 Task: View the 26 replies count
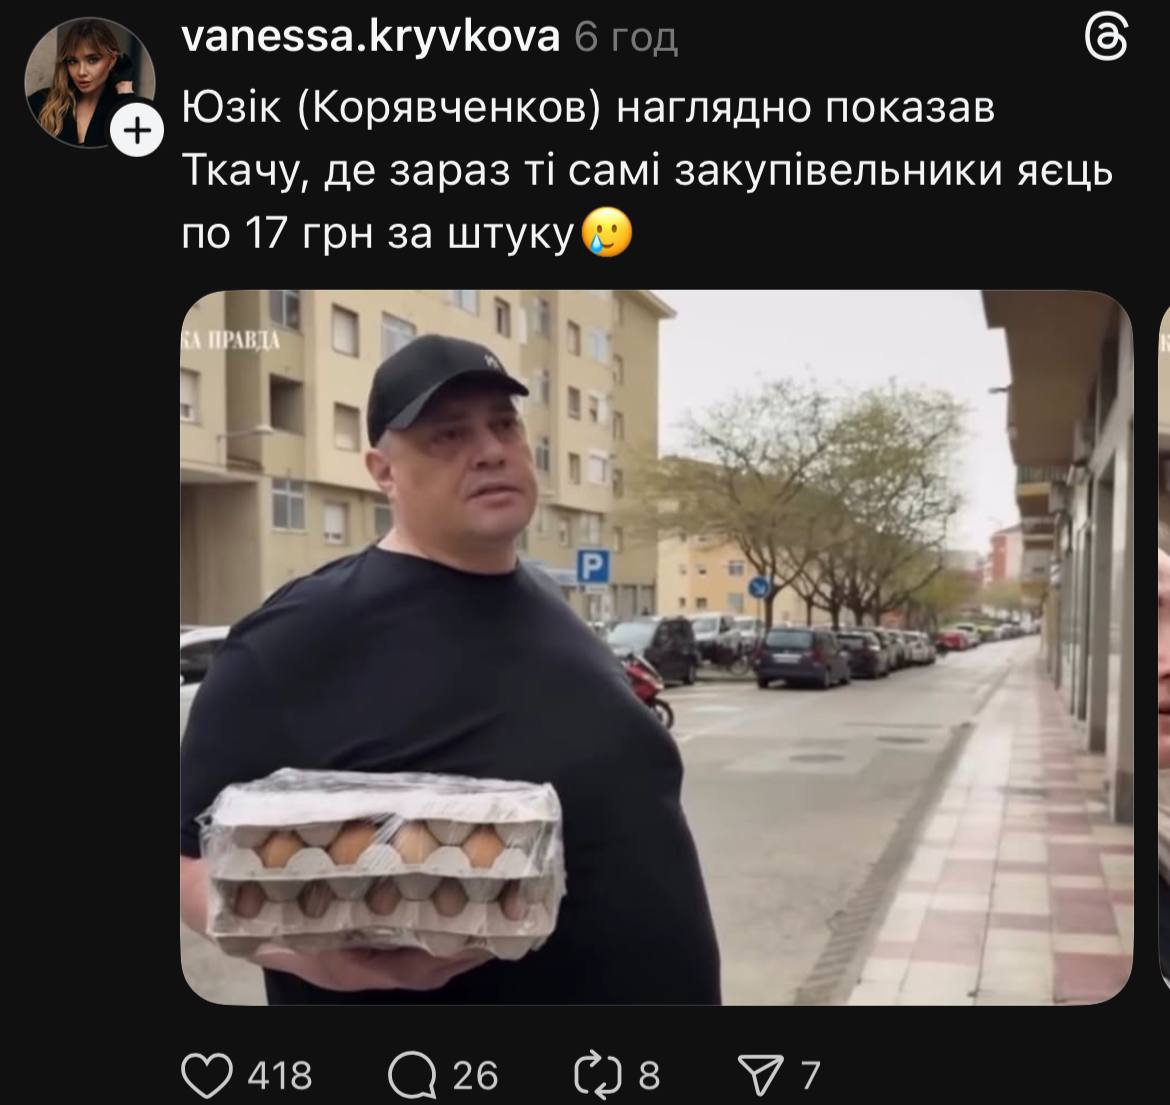point(475,1076)
